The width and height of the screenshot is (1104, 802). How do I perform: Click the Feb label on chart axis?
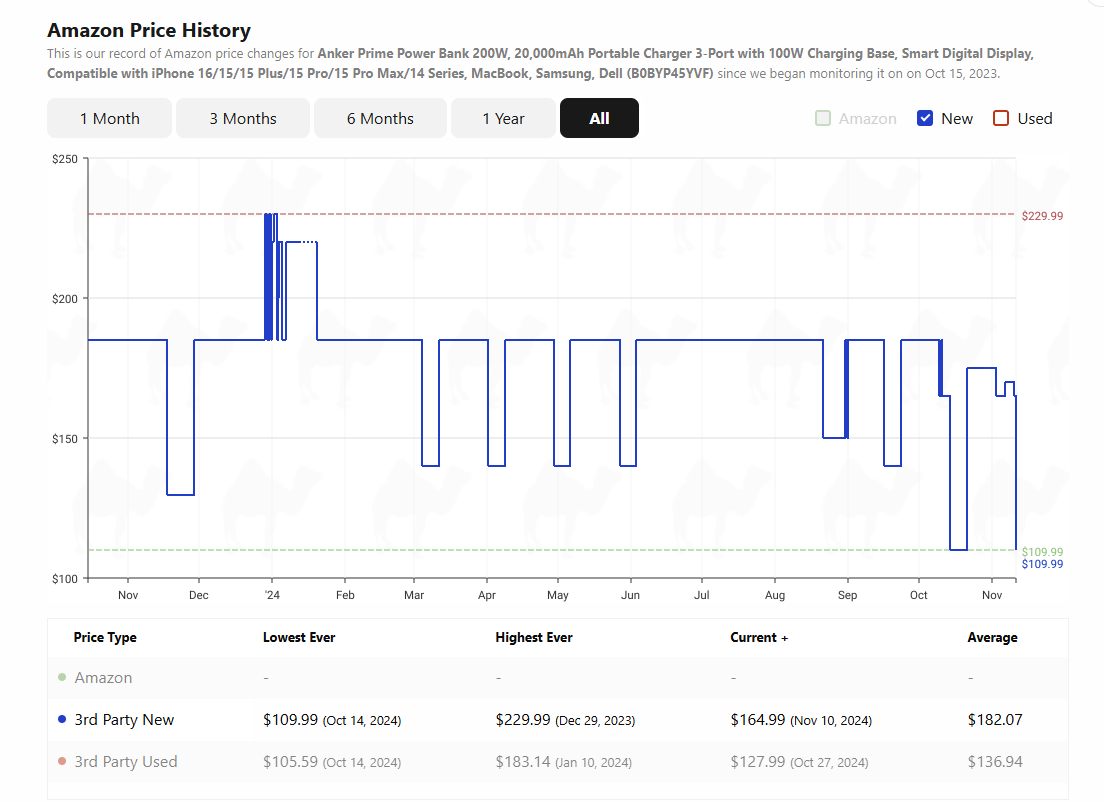[x=345, y=595]
